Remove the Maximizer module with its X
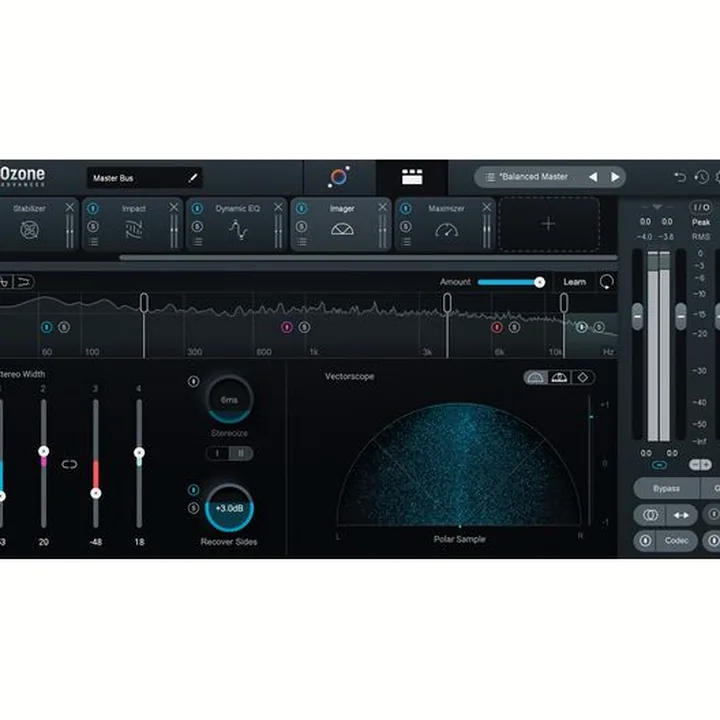This screenshot has height=720, width=720. click(x=487, y=208)
